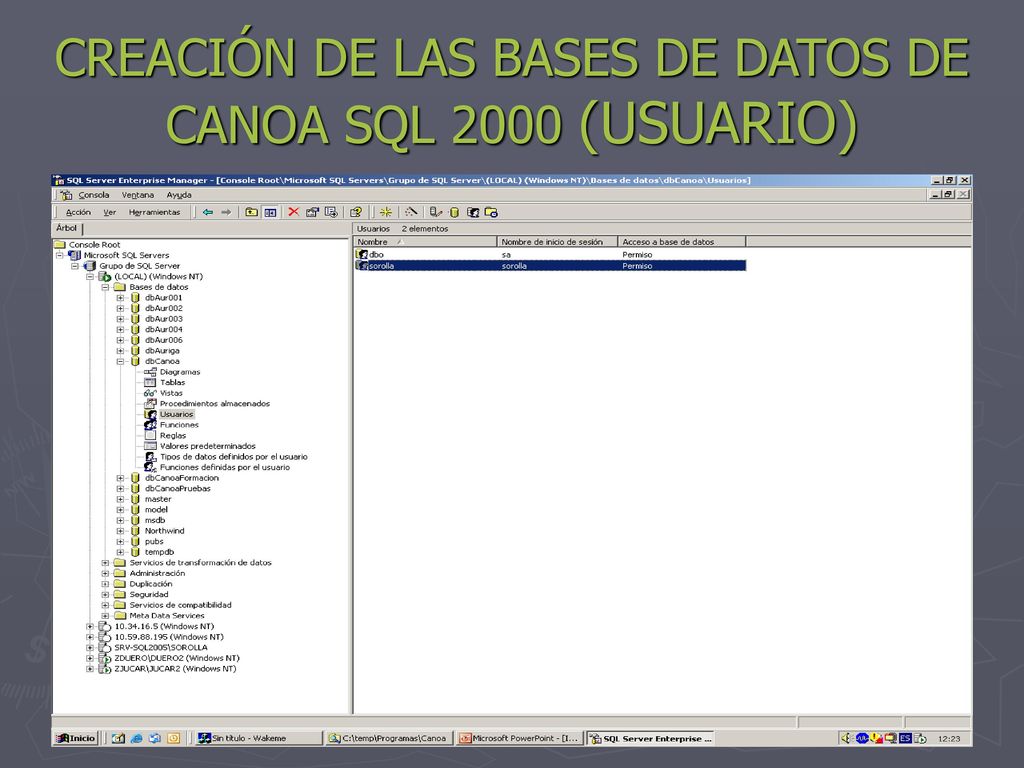Click the Funciones roles icon in the tree

coord(150,424)
